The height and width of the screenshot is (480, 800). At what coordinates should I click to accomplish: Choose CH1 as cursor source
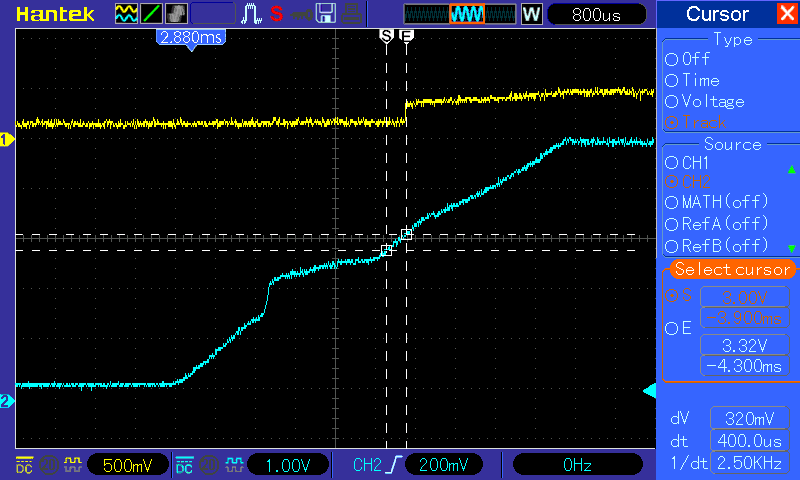[x=687, y=163]
